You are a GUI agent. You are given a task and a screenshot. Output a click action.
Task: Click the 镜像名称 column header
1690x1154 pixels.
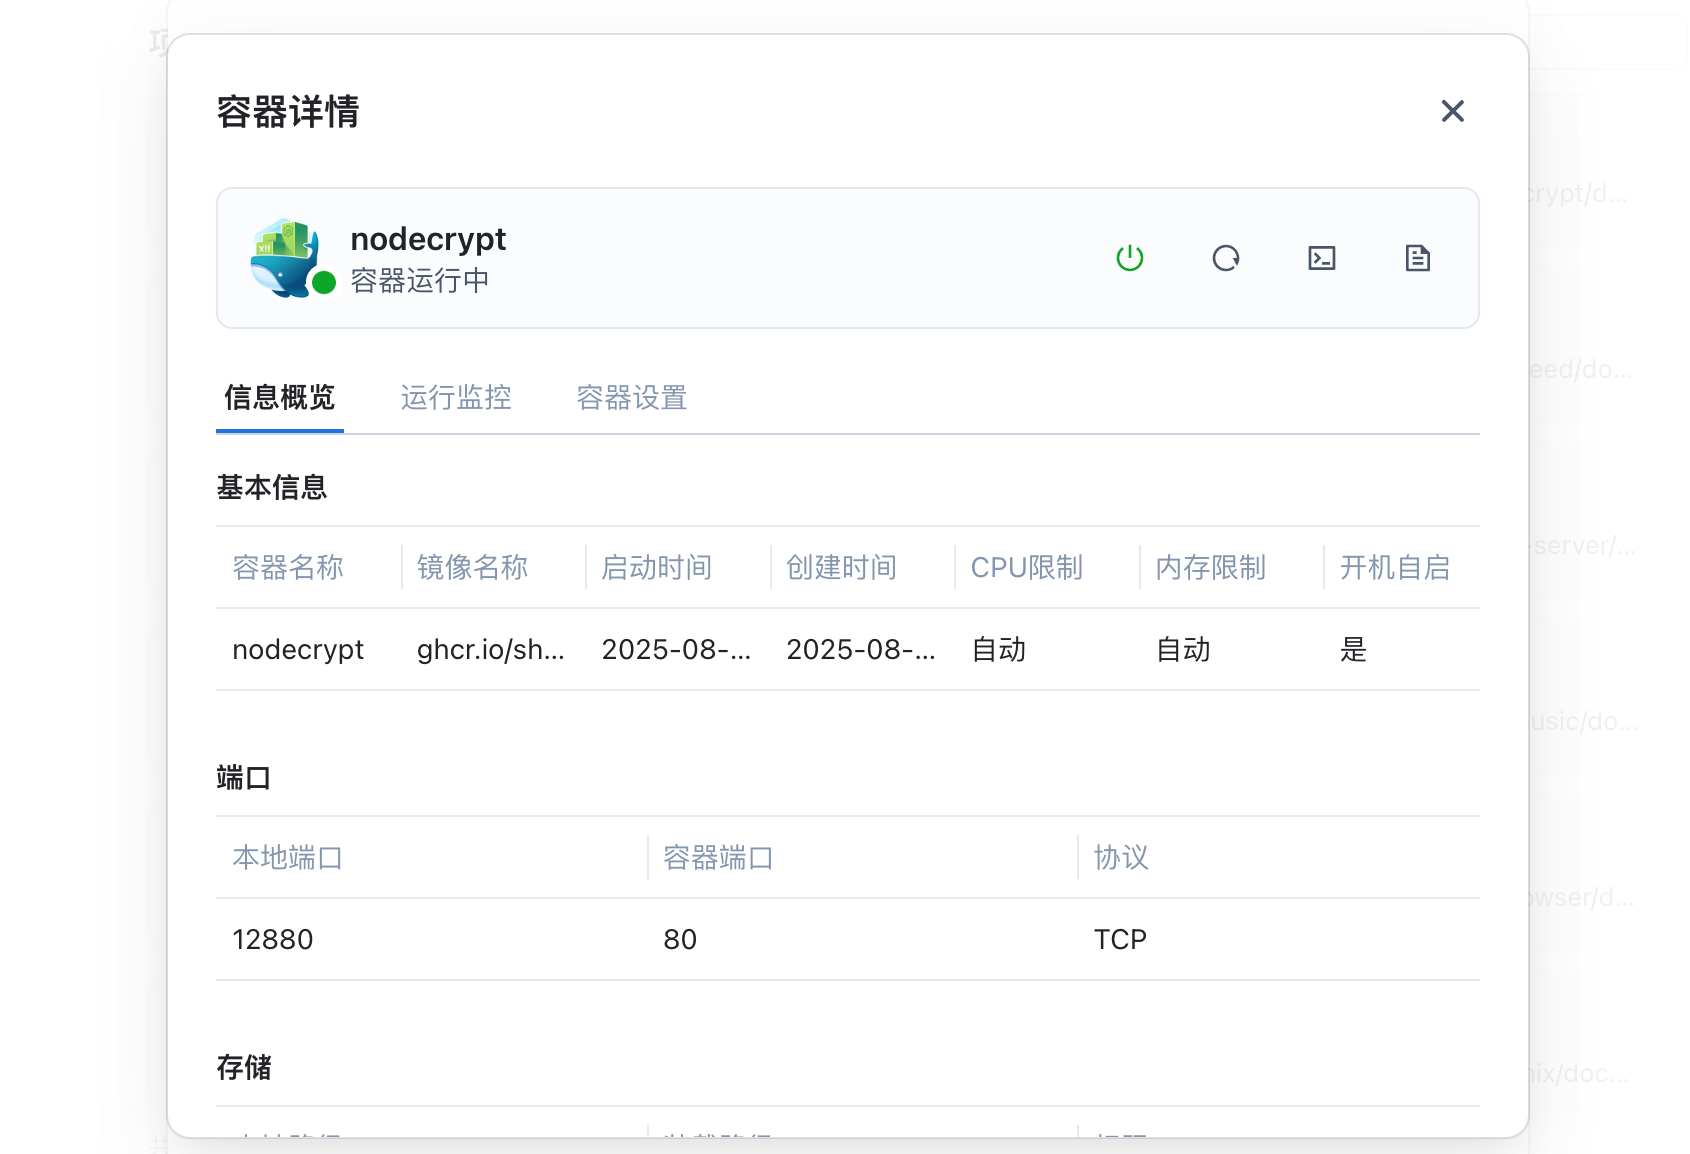472,568
